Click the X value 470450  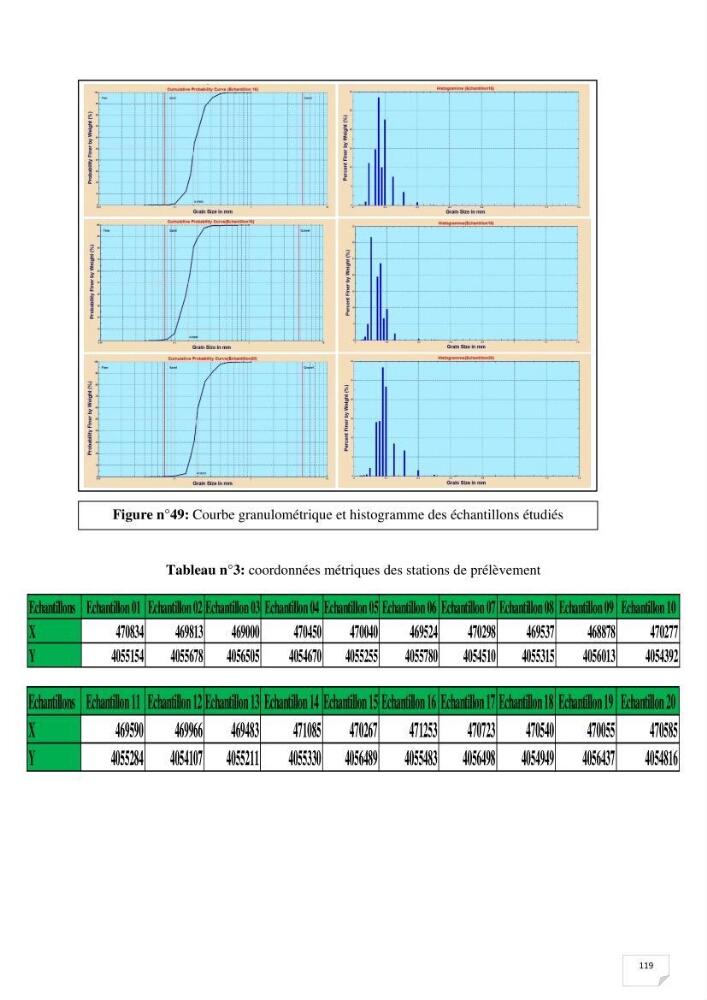pos(307,632)
